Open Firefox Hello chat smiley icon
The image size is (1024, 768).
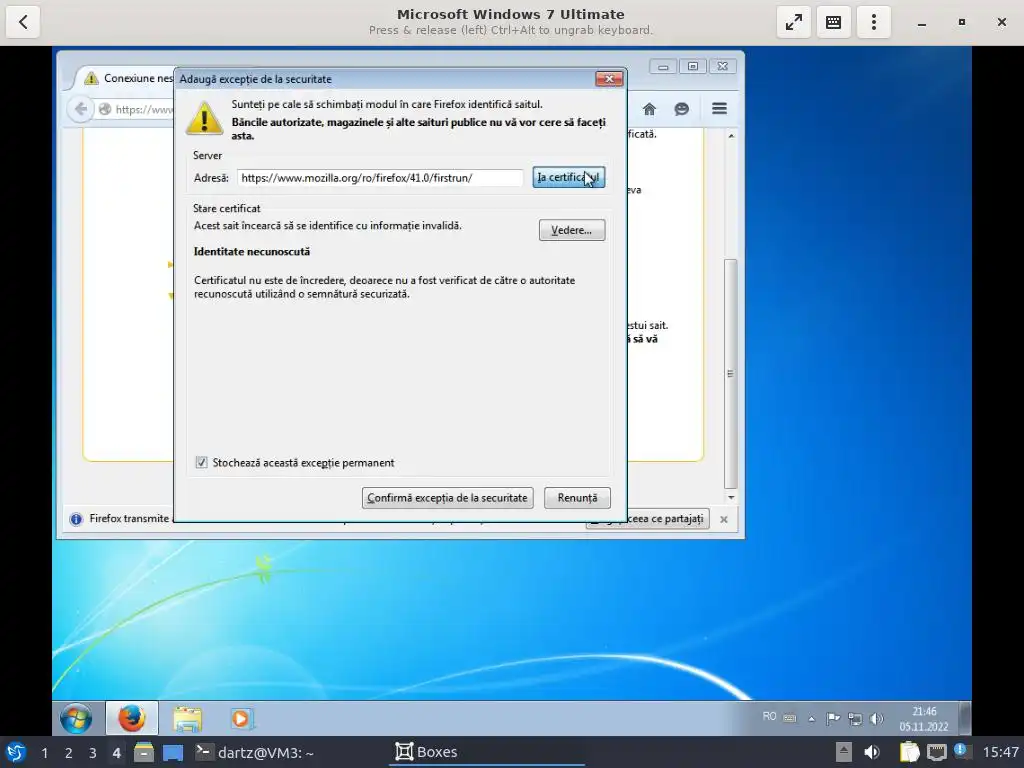pyautogui.click(x=681, y=109)
